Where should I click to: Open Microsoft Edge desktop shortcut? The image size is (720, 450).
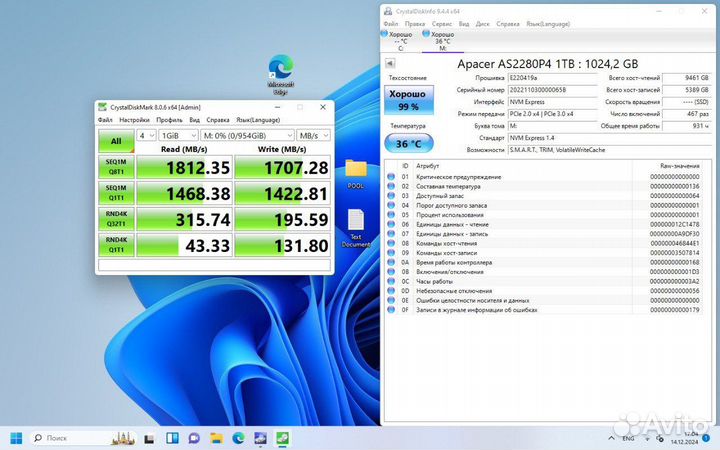point(281,74)
